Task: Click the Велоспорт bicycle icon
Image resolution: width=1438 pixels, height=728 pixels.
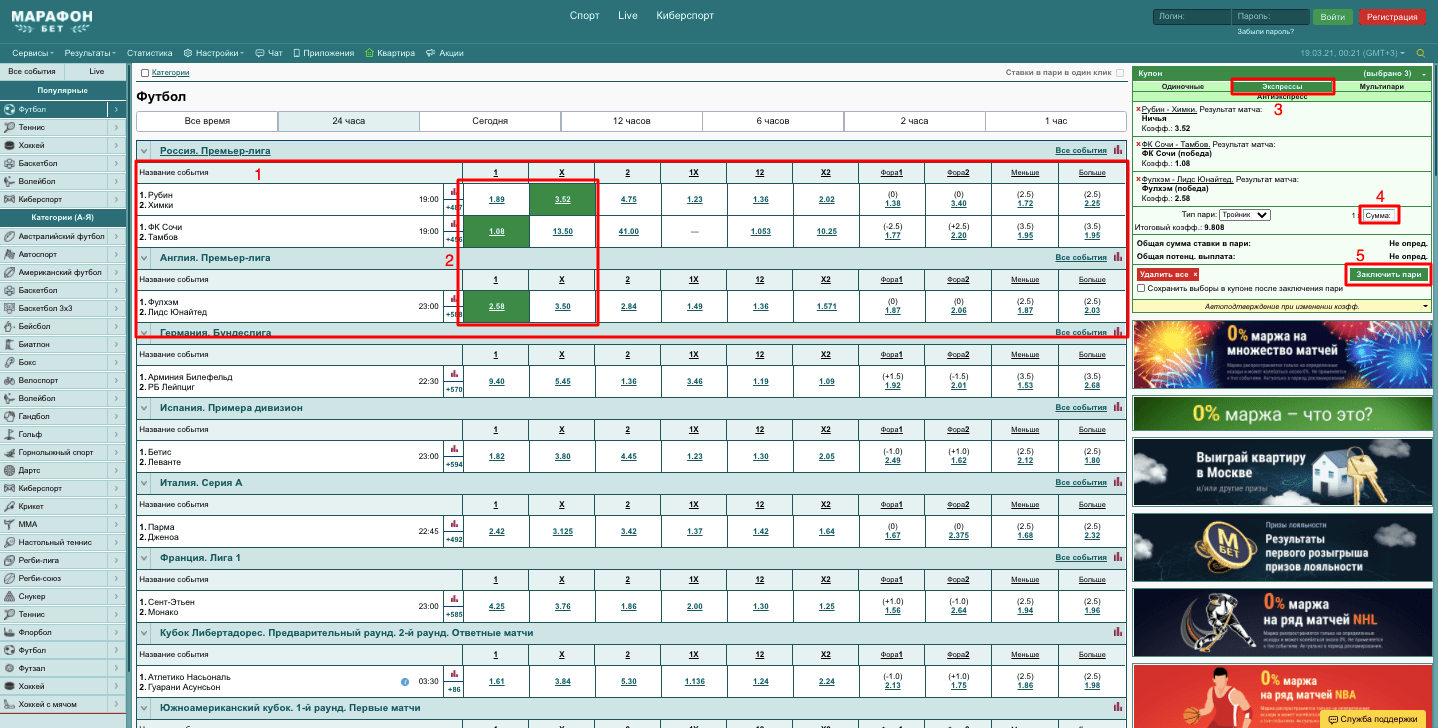Action: [10, 380]
